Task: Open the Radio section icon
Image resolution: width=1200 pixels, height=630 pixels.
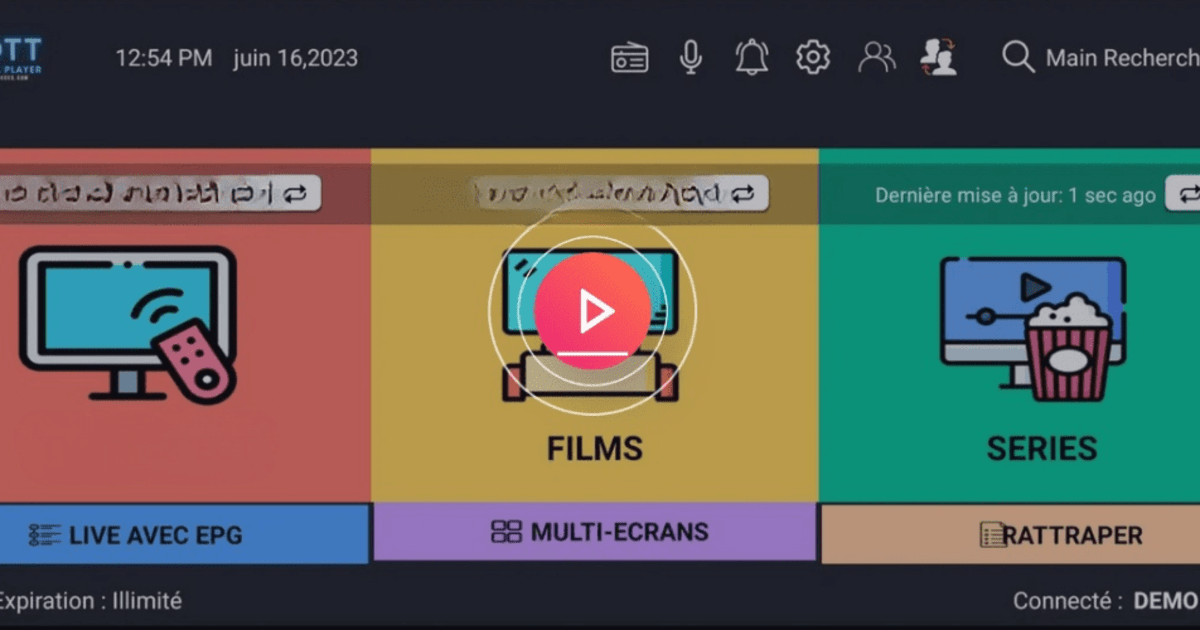Action: pos(628,57)
